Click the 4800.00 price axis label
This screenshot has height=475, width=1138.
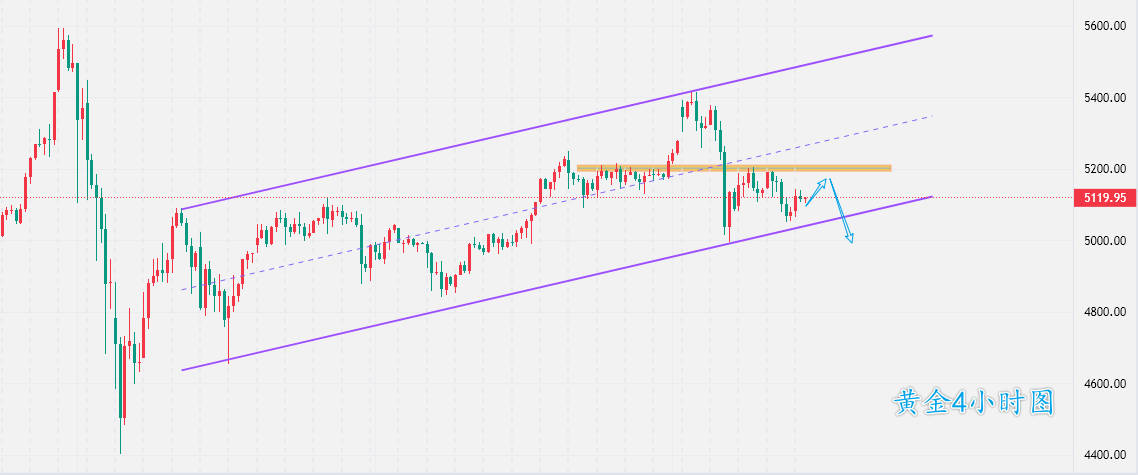1105,312
